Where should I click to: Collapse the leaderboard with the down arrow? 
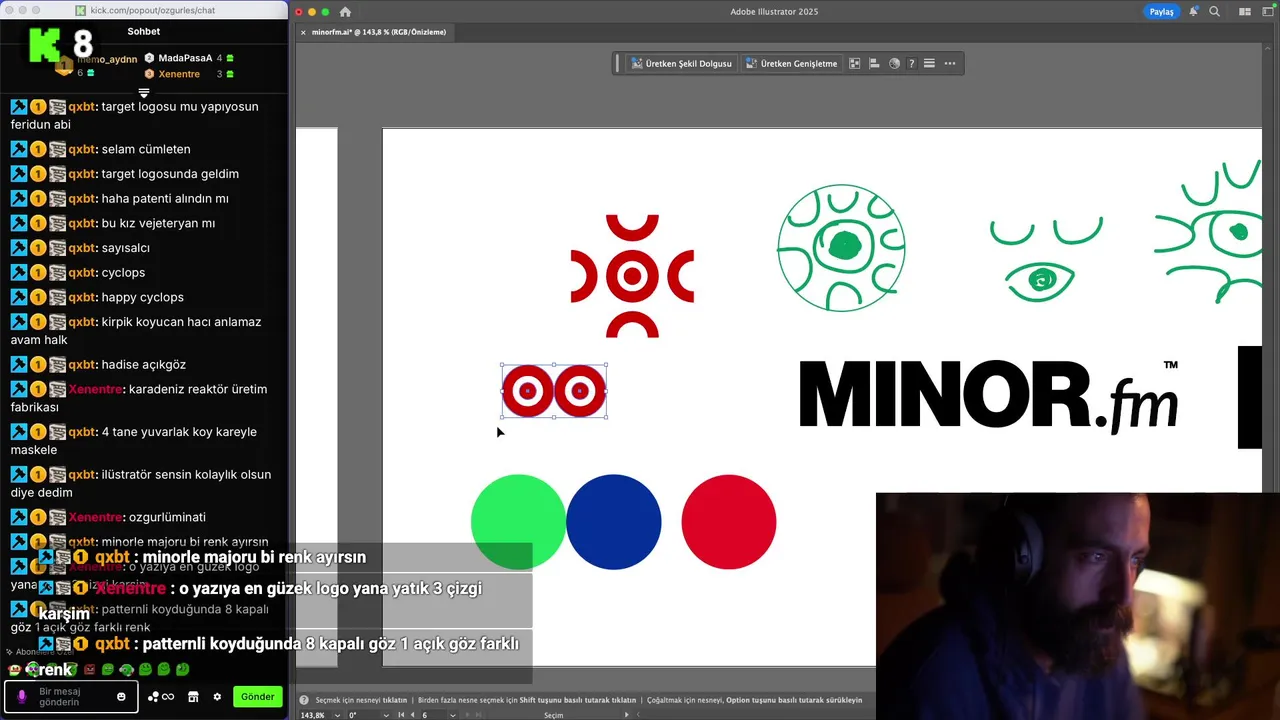(144, 93)
